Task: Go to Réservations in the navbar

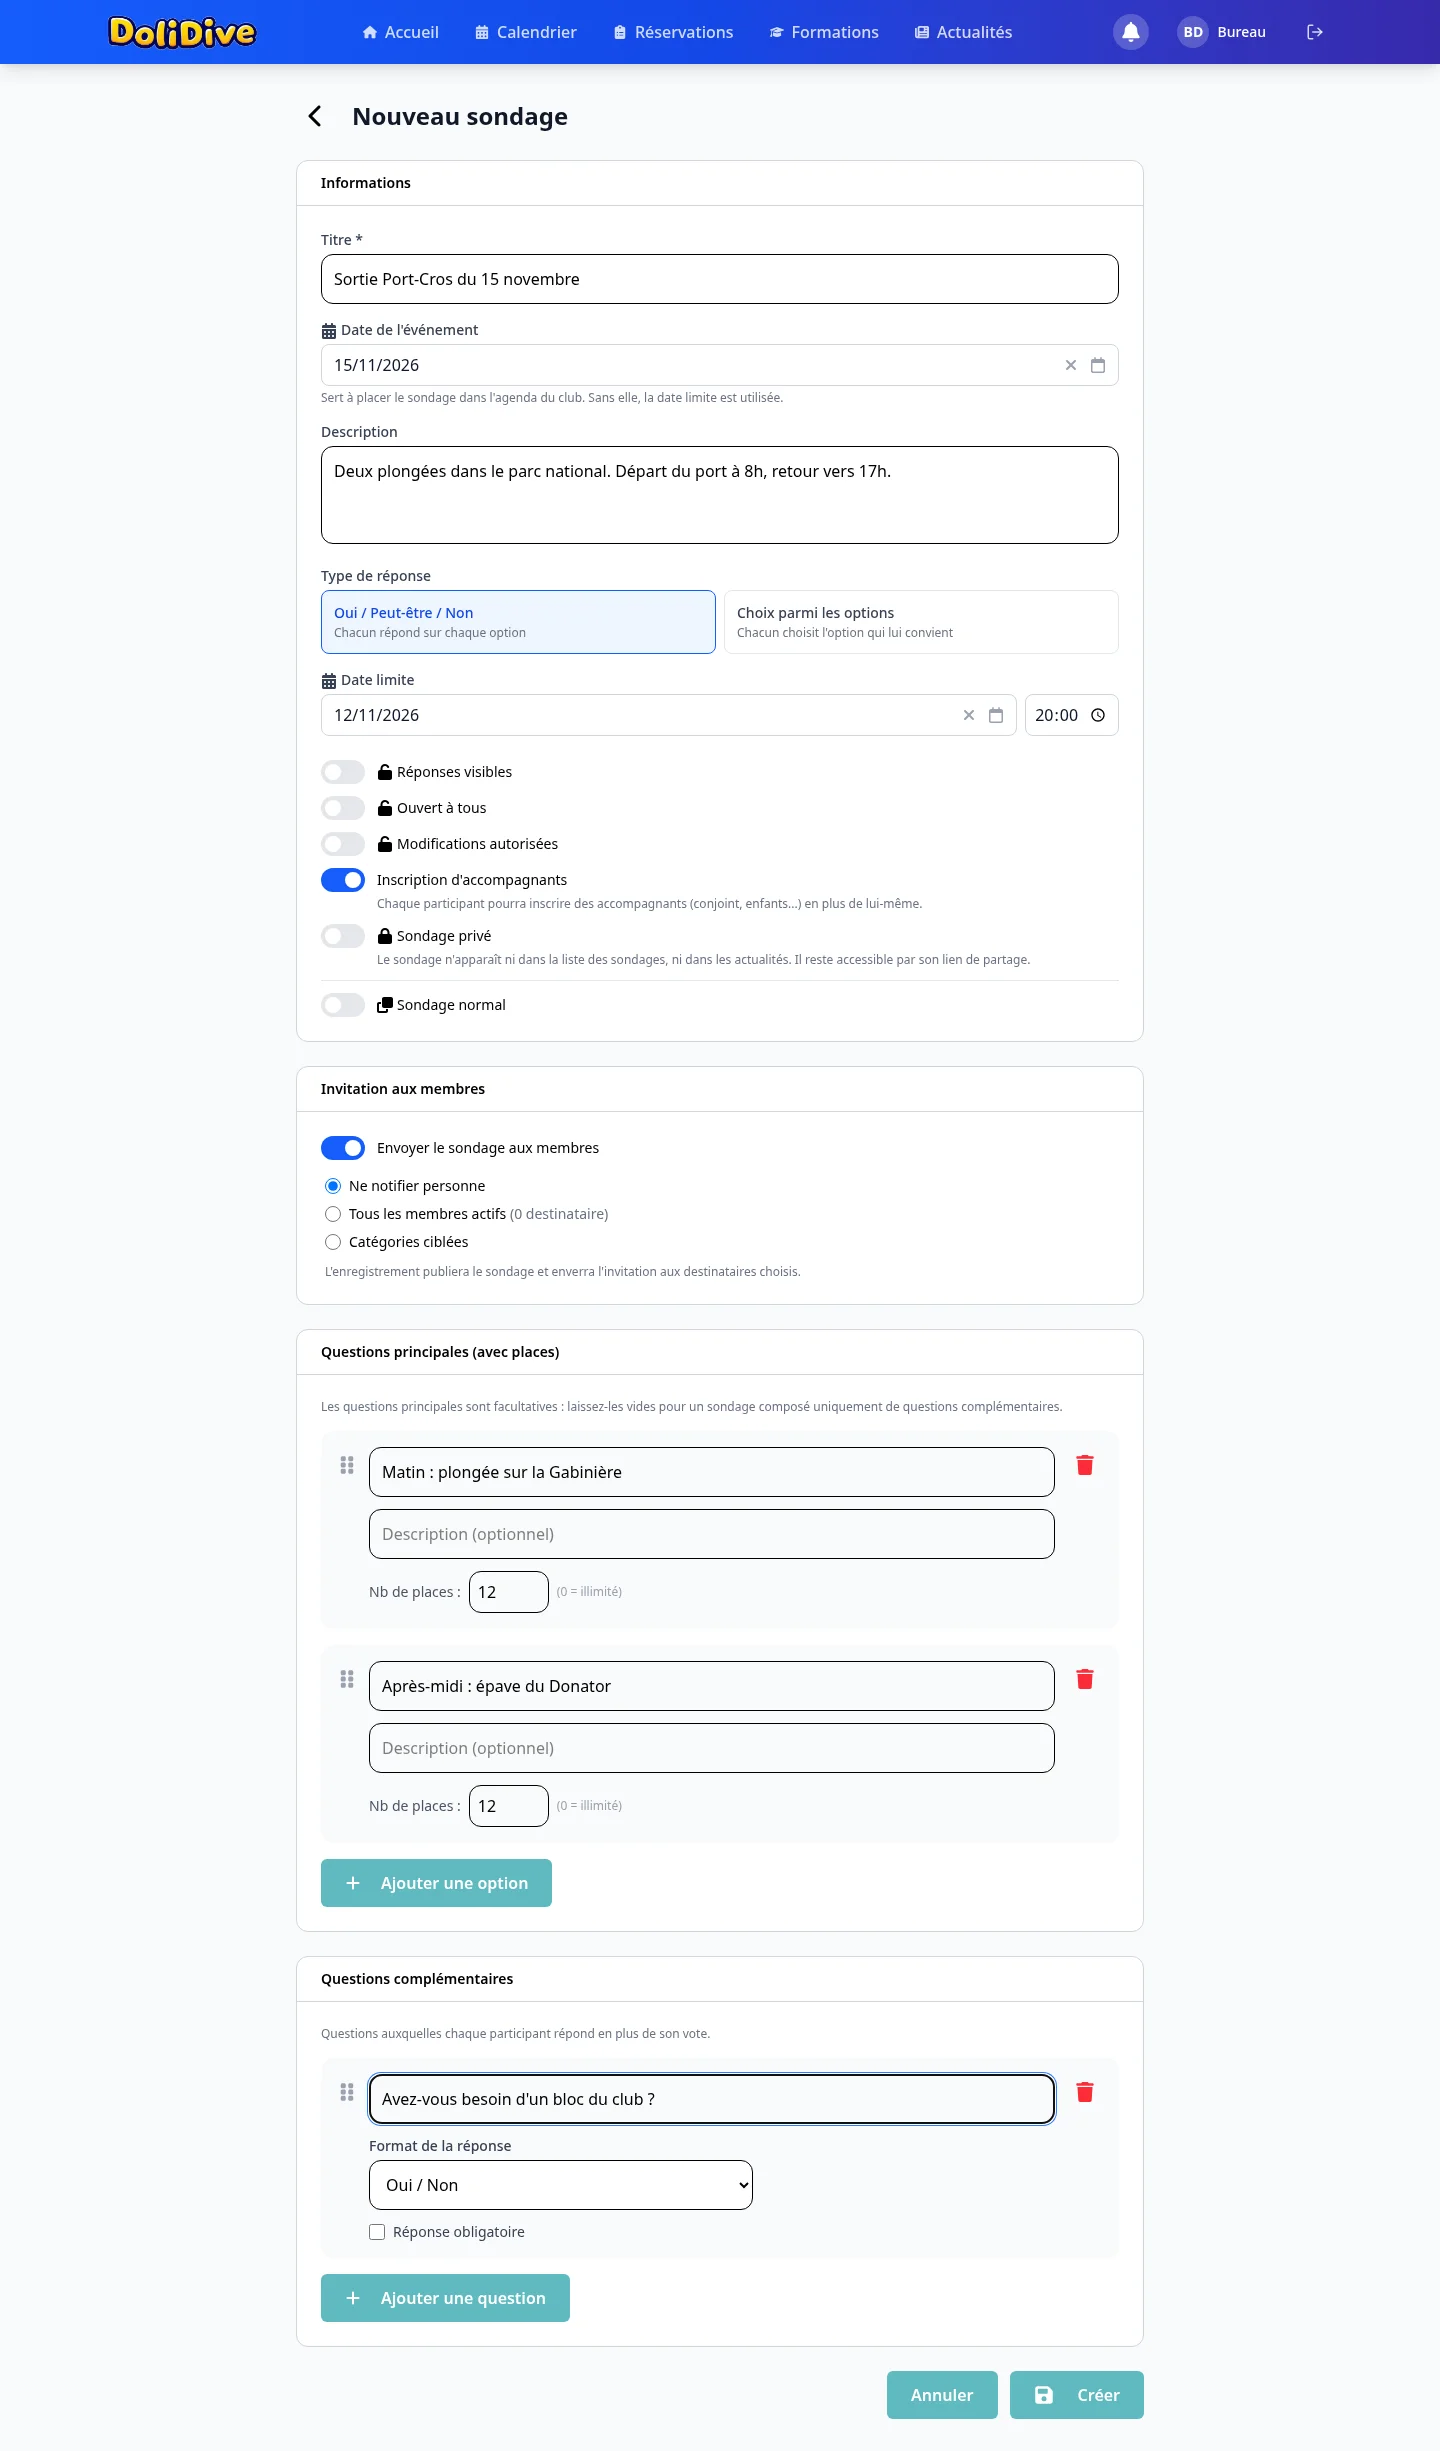Action: pyautogui.click(x=673, y=32)
